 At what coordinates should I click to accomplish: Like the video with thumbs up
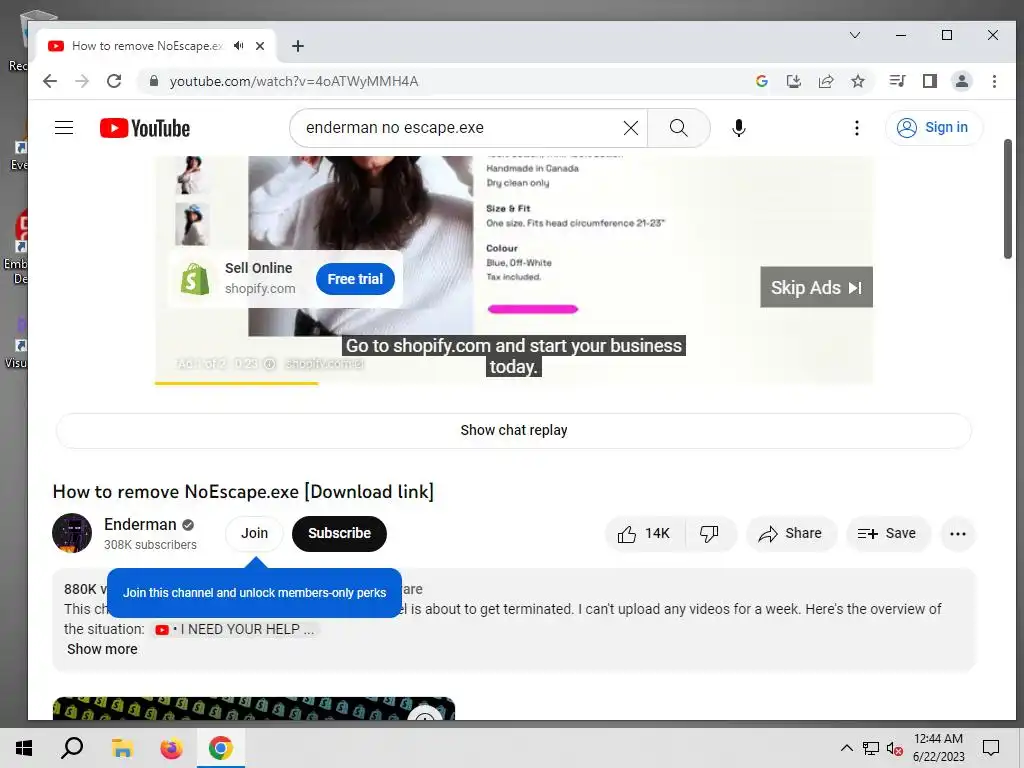click(x=644, y=534)
